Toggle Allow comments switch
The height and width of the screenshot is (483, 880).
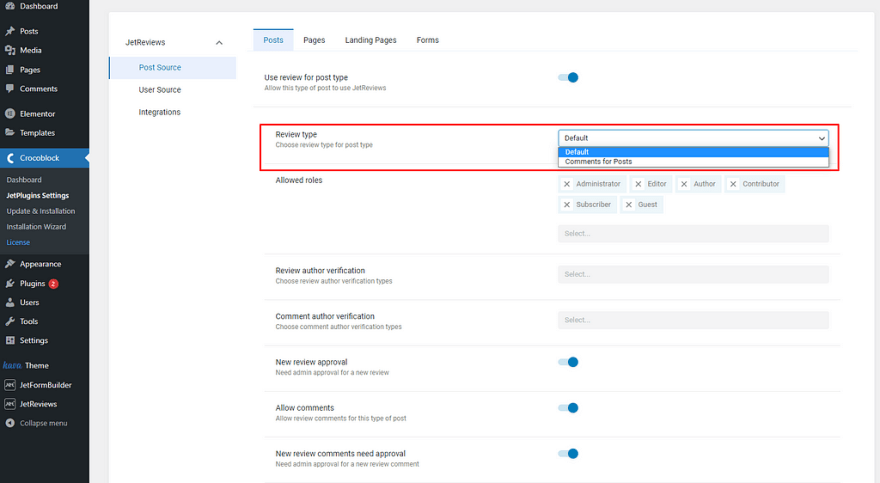[x=568, y=408]
